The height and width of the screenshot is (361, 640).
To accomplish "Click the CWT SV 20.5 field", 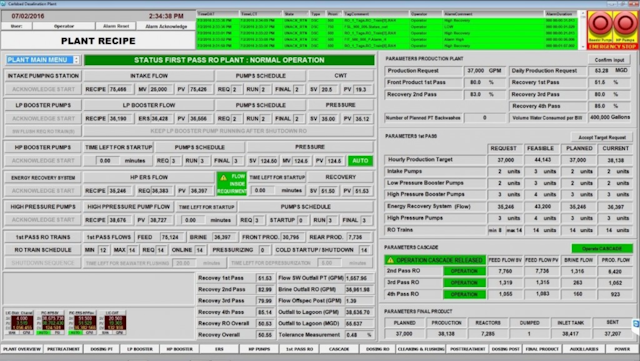I will [328, 89].
